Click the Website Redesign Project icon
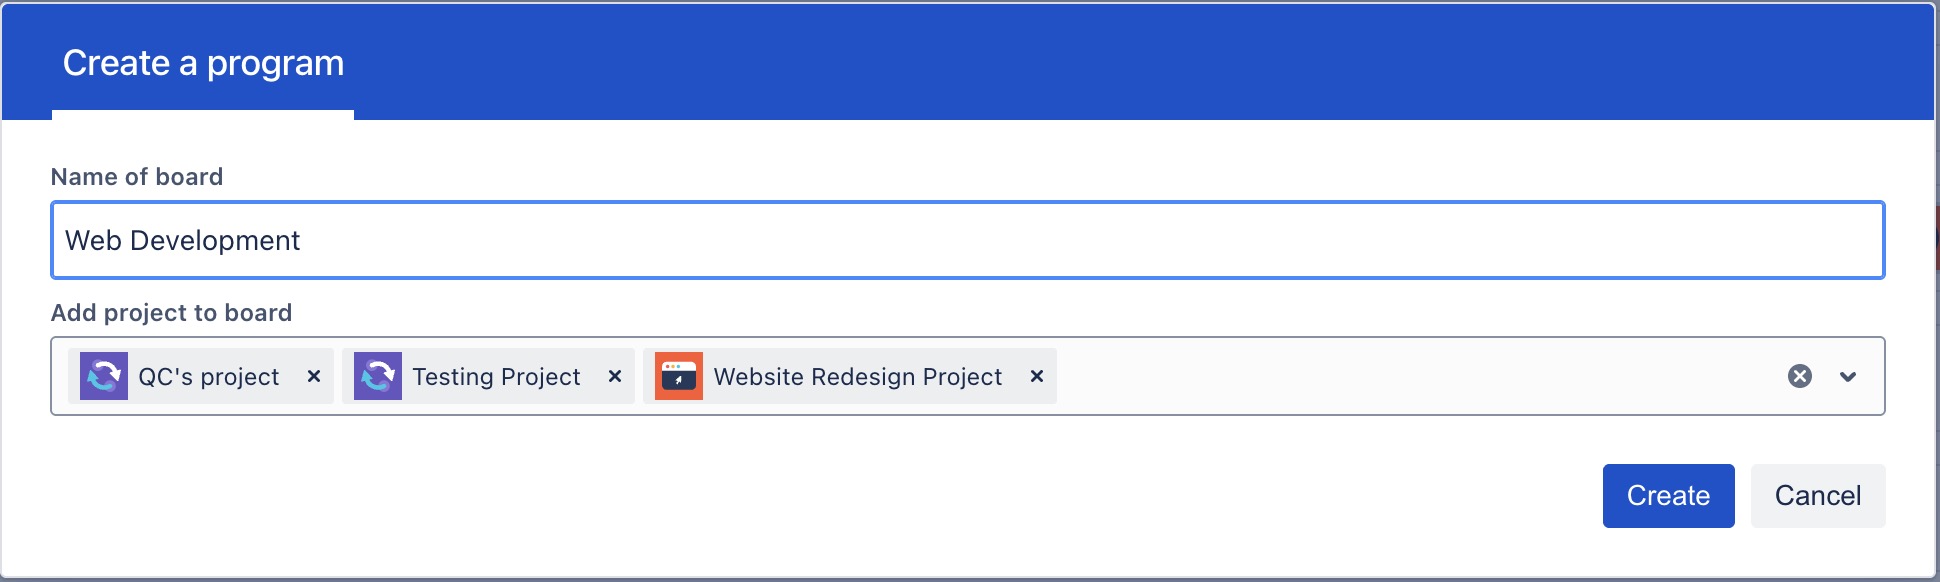Viewport: 1940px width, 582px height. pos(679,376)
